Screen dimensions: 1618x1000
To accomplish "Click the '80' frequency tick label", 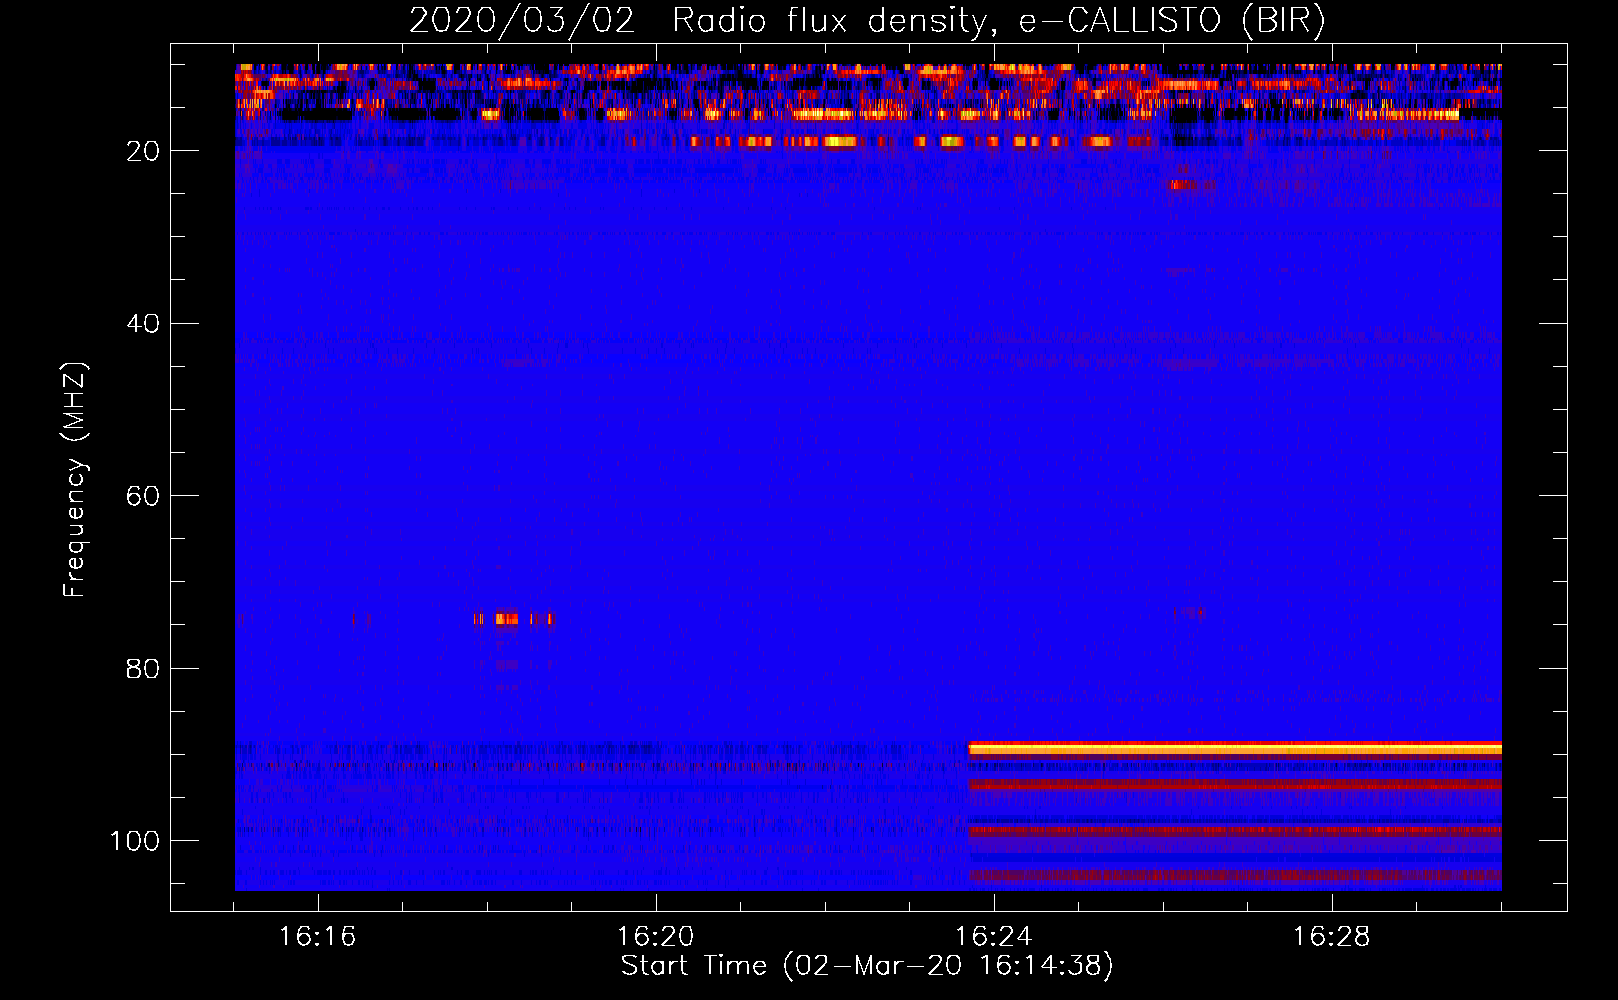I will coord(143,668).
